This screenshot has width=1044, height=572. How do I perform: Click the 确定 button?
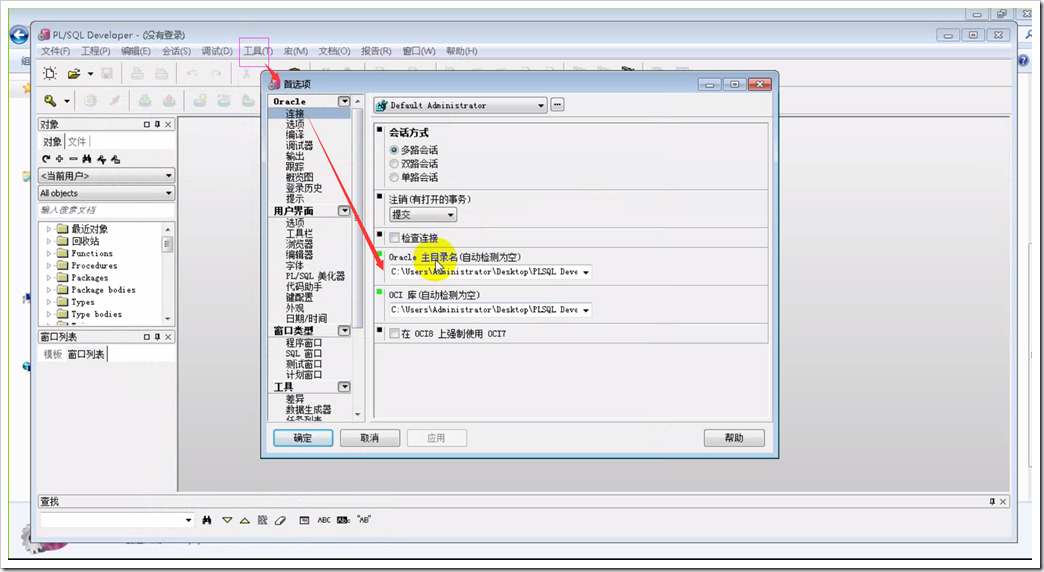(x=303, y=438)
